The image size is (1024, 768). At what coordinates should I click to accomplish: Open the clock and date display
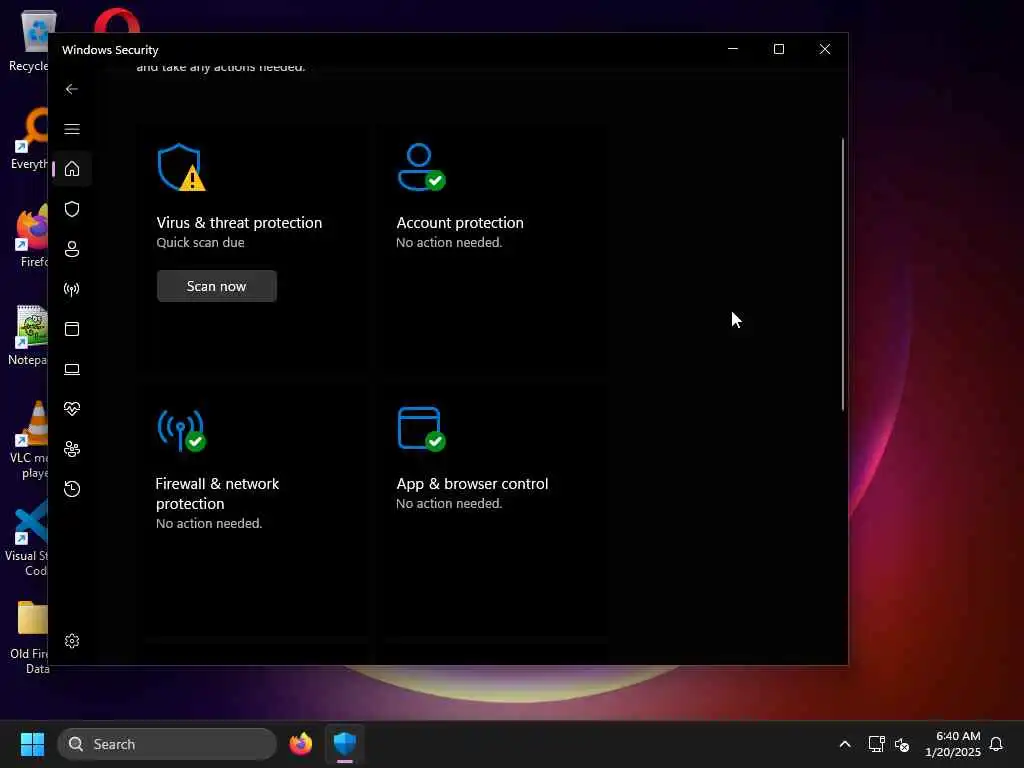(952, 744)
